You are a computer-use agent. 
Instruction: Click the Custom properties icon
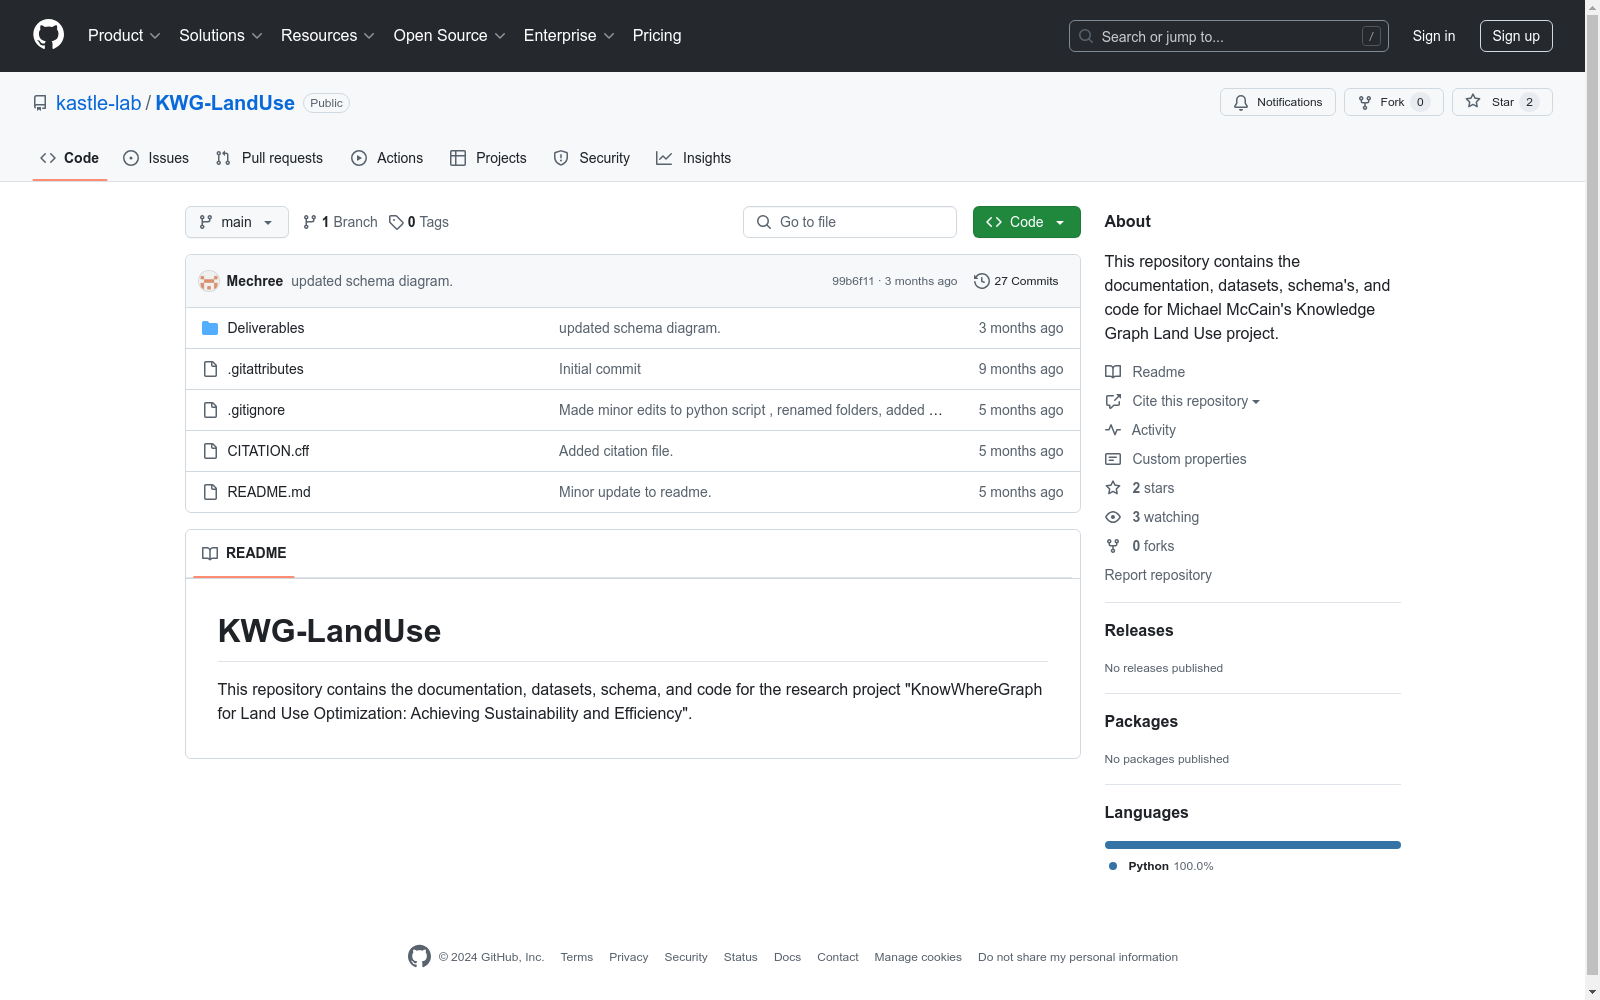[1113, 459]
